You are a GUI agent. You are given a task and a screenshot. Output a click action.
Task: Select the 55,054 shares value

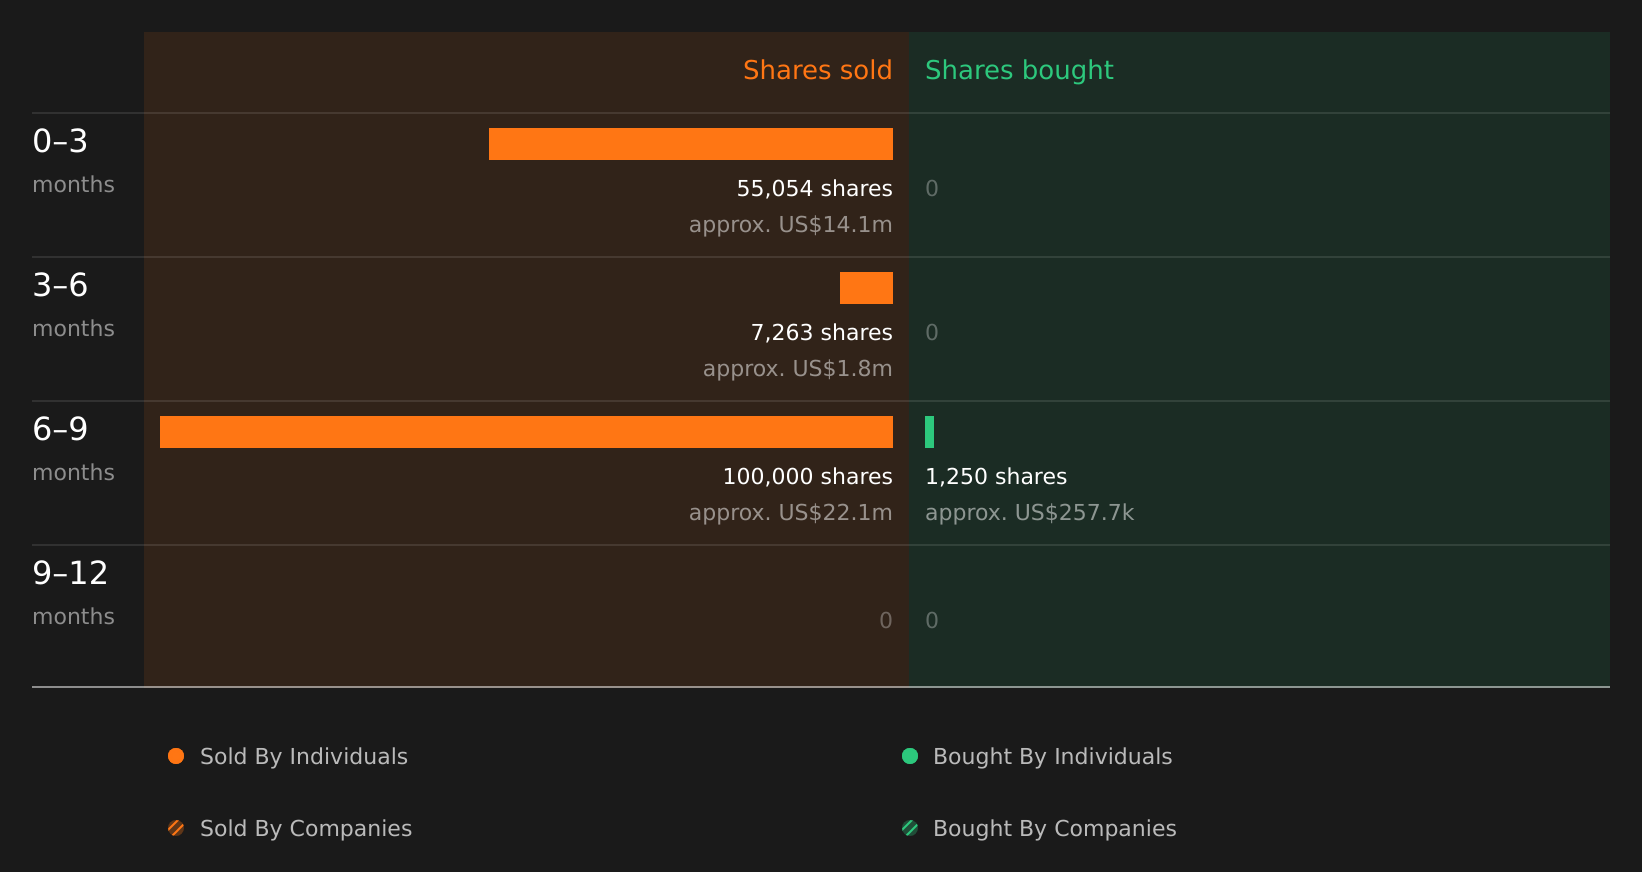pos(814,188)
